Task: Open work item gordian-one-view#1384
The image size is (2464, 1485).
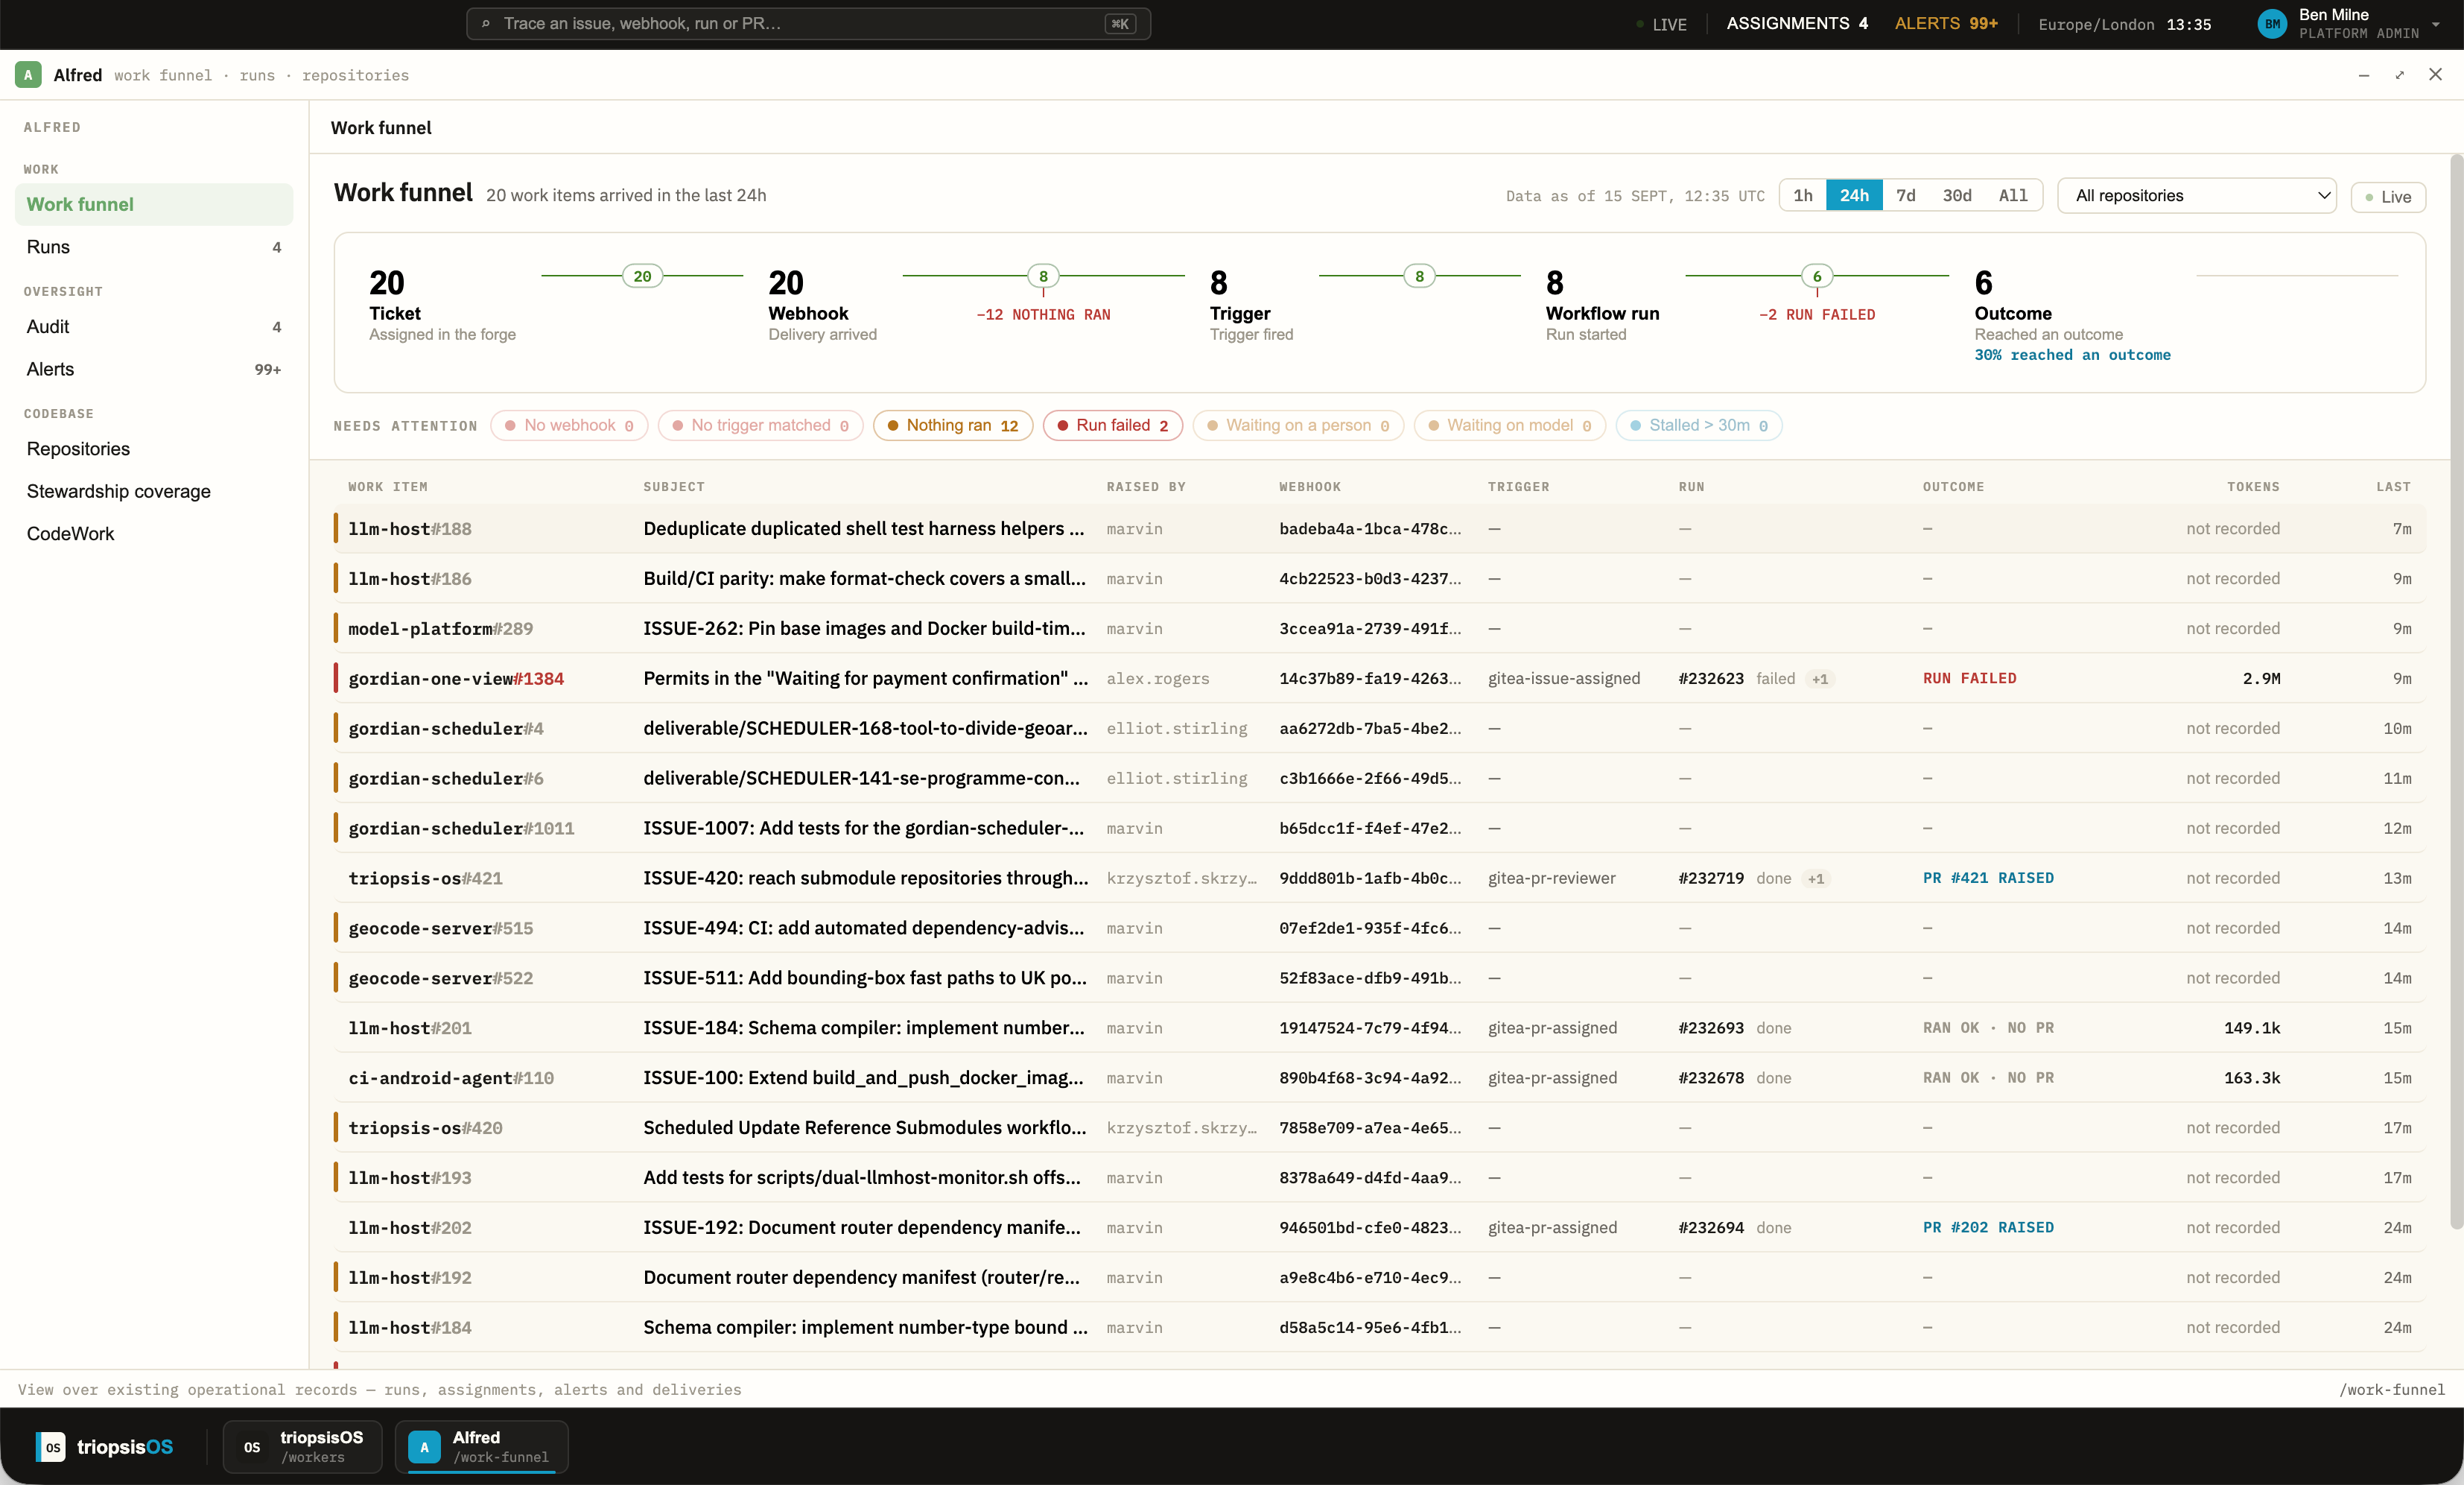Action: [456, 679]
